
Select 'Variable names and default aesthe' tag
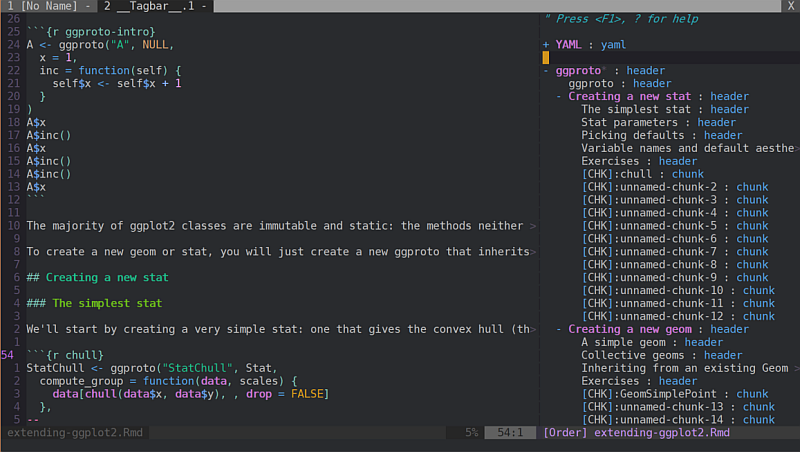pyautogui.click(x=688, y=148)
